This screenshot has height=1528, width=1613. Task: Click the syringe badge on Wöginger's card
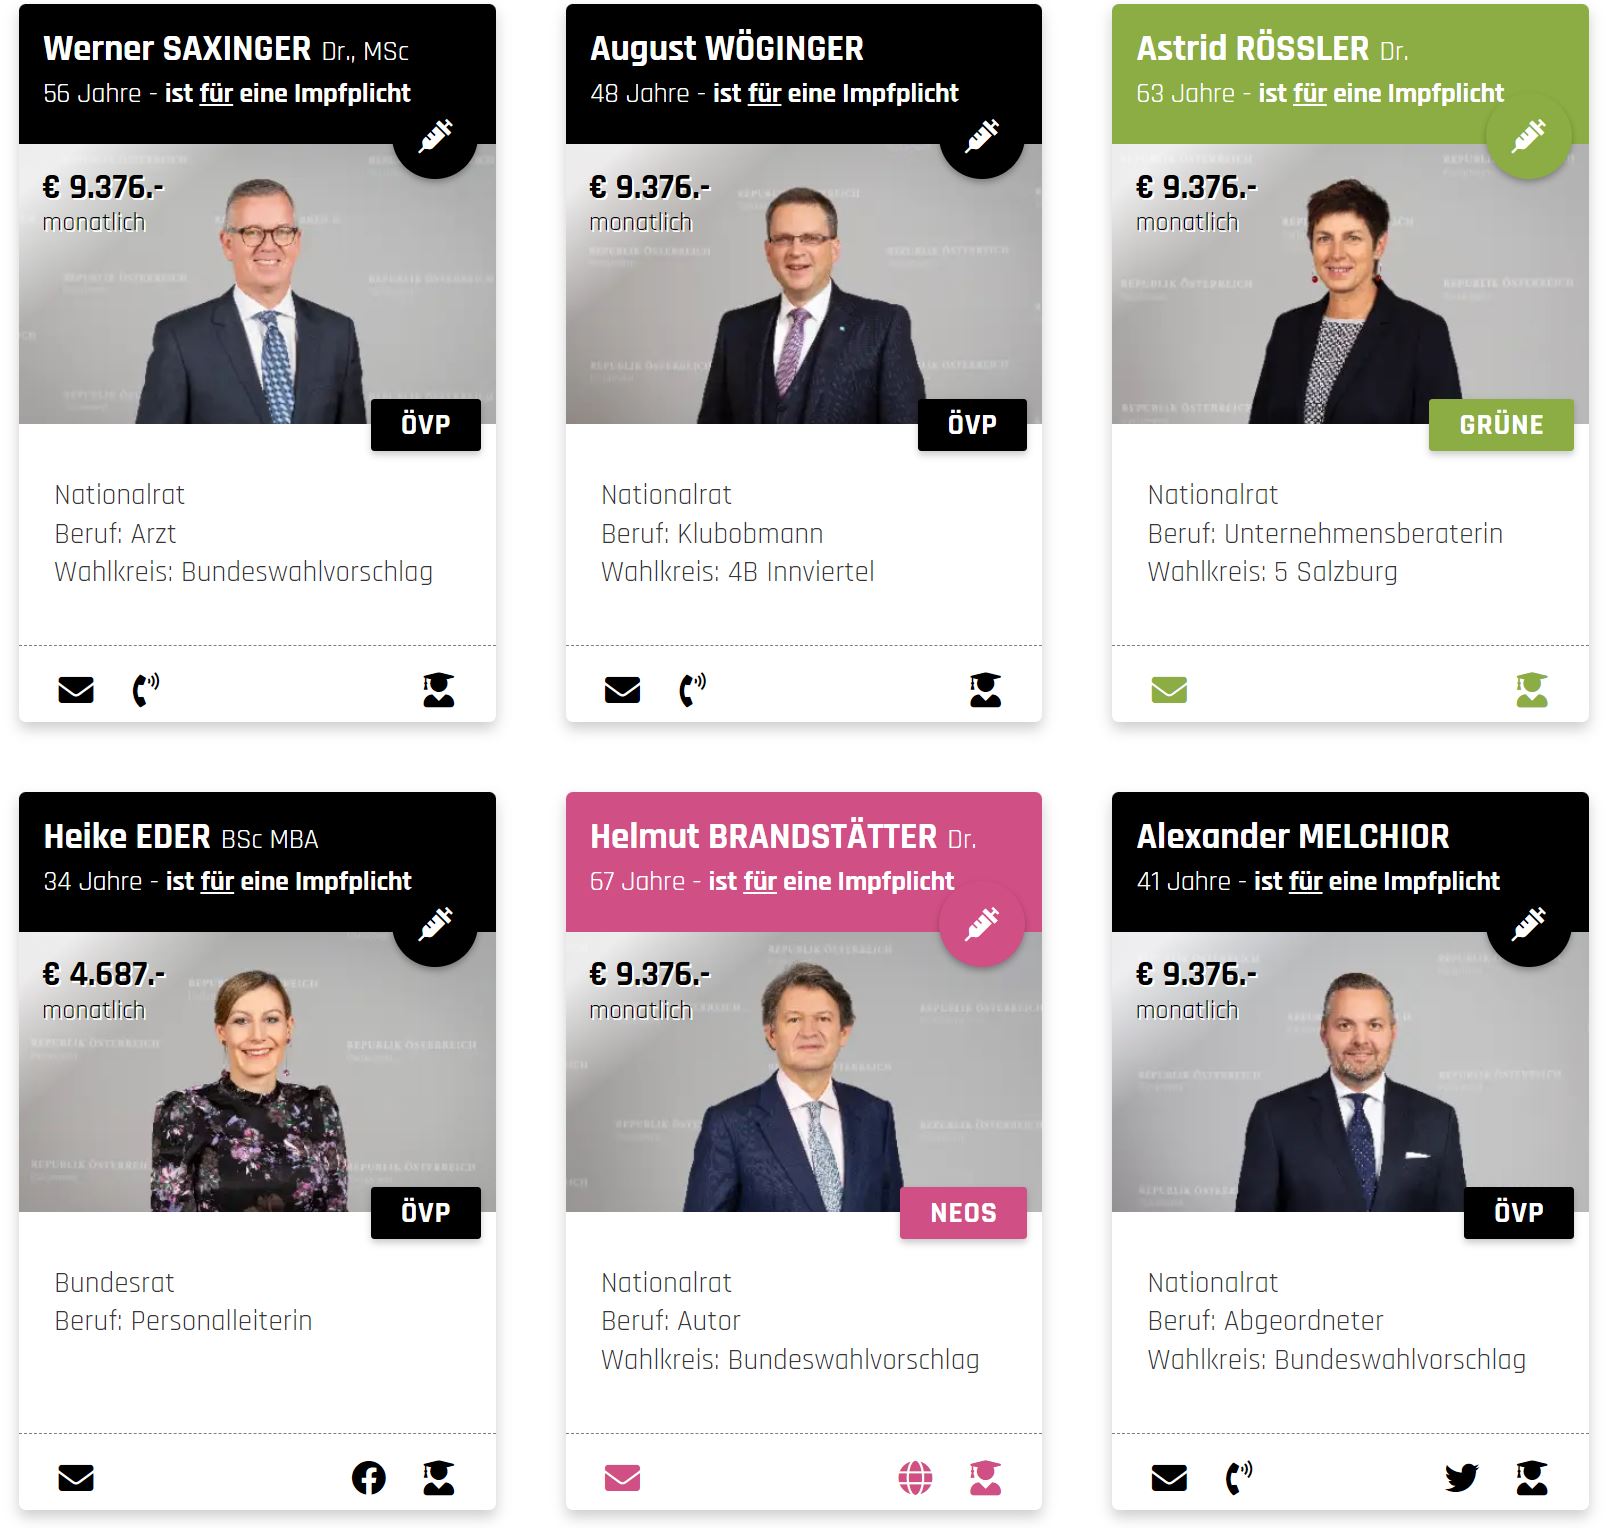[x=982, y=136]
